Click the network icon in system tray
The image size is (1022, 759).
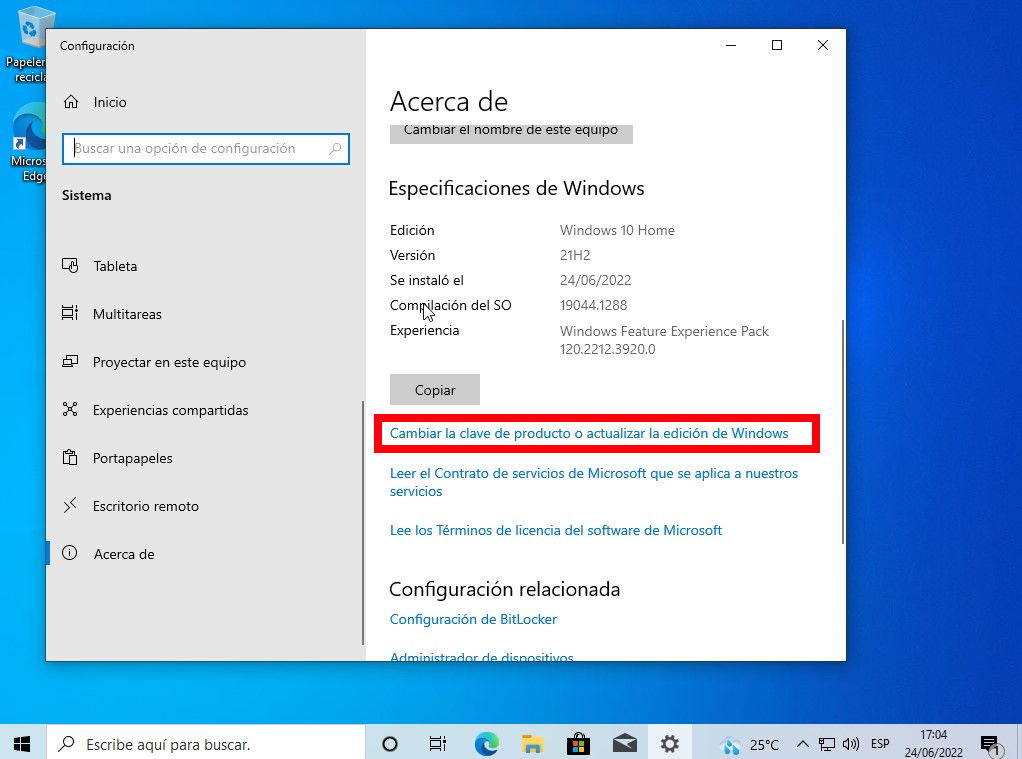[x=827, y=744]
